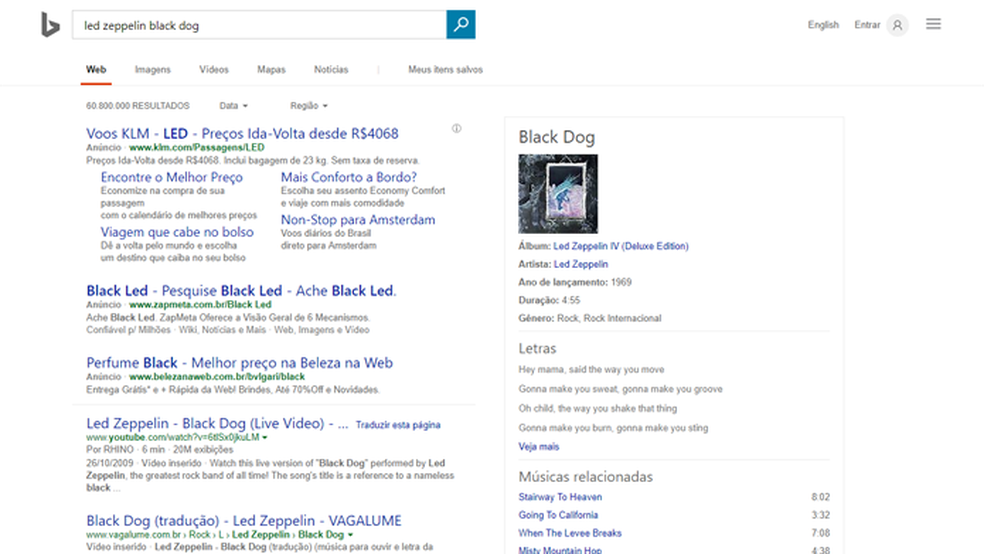Image resolution: width=984 pixels, height=554 pixels.
Task: Open 'Encontre o Melhor Preço' sublink
Action: [171, 178]
